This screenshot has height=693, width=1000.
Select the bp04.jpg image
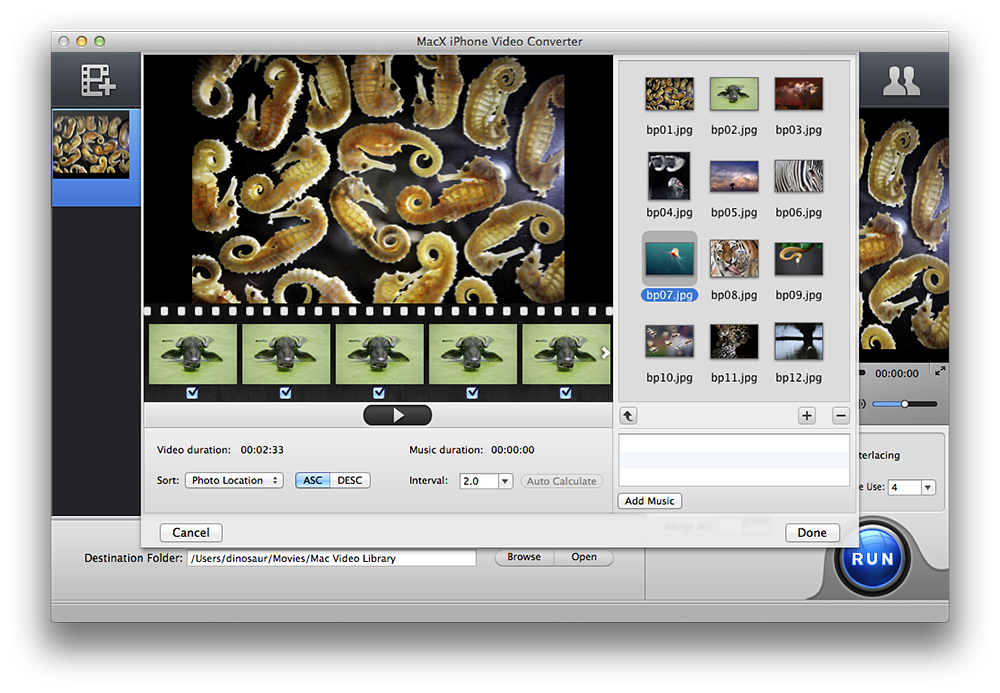(x=669, y=176)
